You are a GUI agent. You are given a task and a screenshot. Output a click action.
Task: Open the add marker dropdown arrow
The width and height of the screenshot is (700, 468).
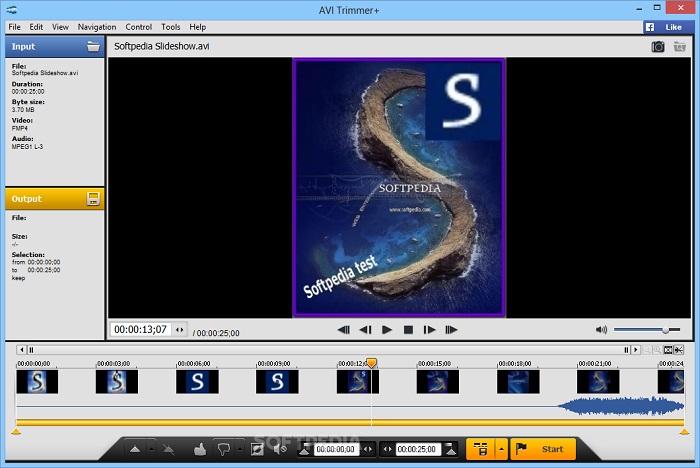pyautogui.click(x=151, y=449)
